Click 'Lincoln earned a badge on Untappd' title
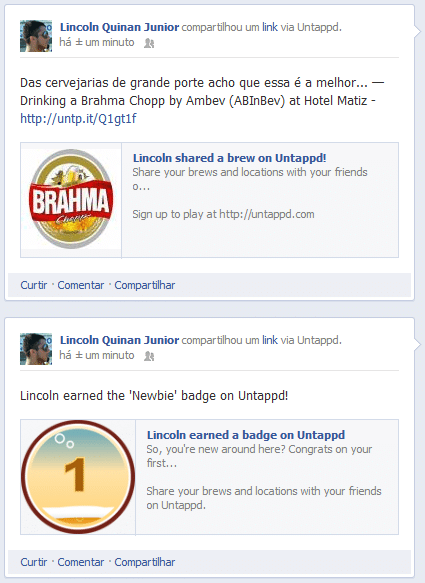 [246, 435]
